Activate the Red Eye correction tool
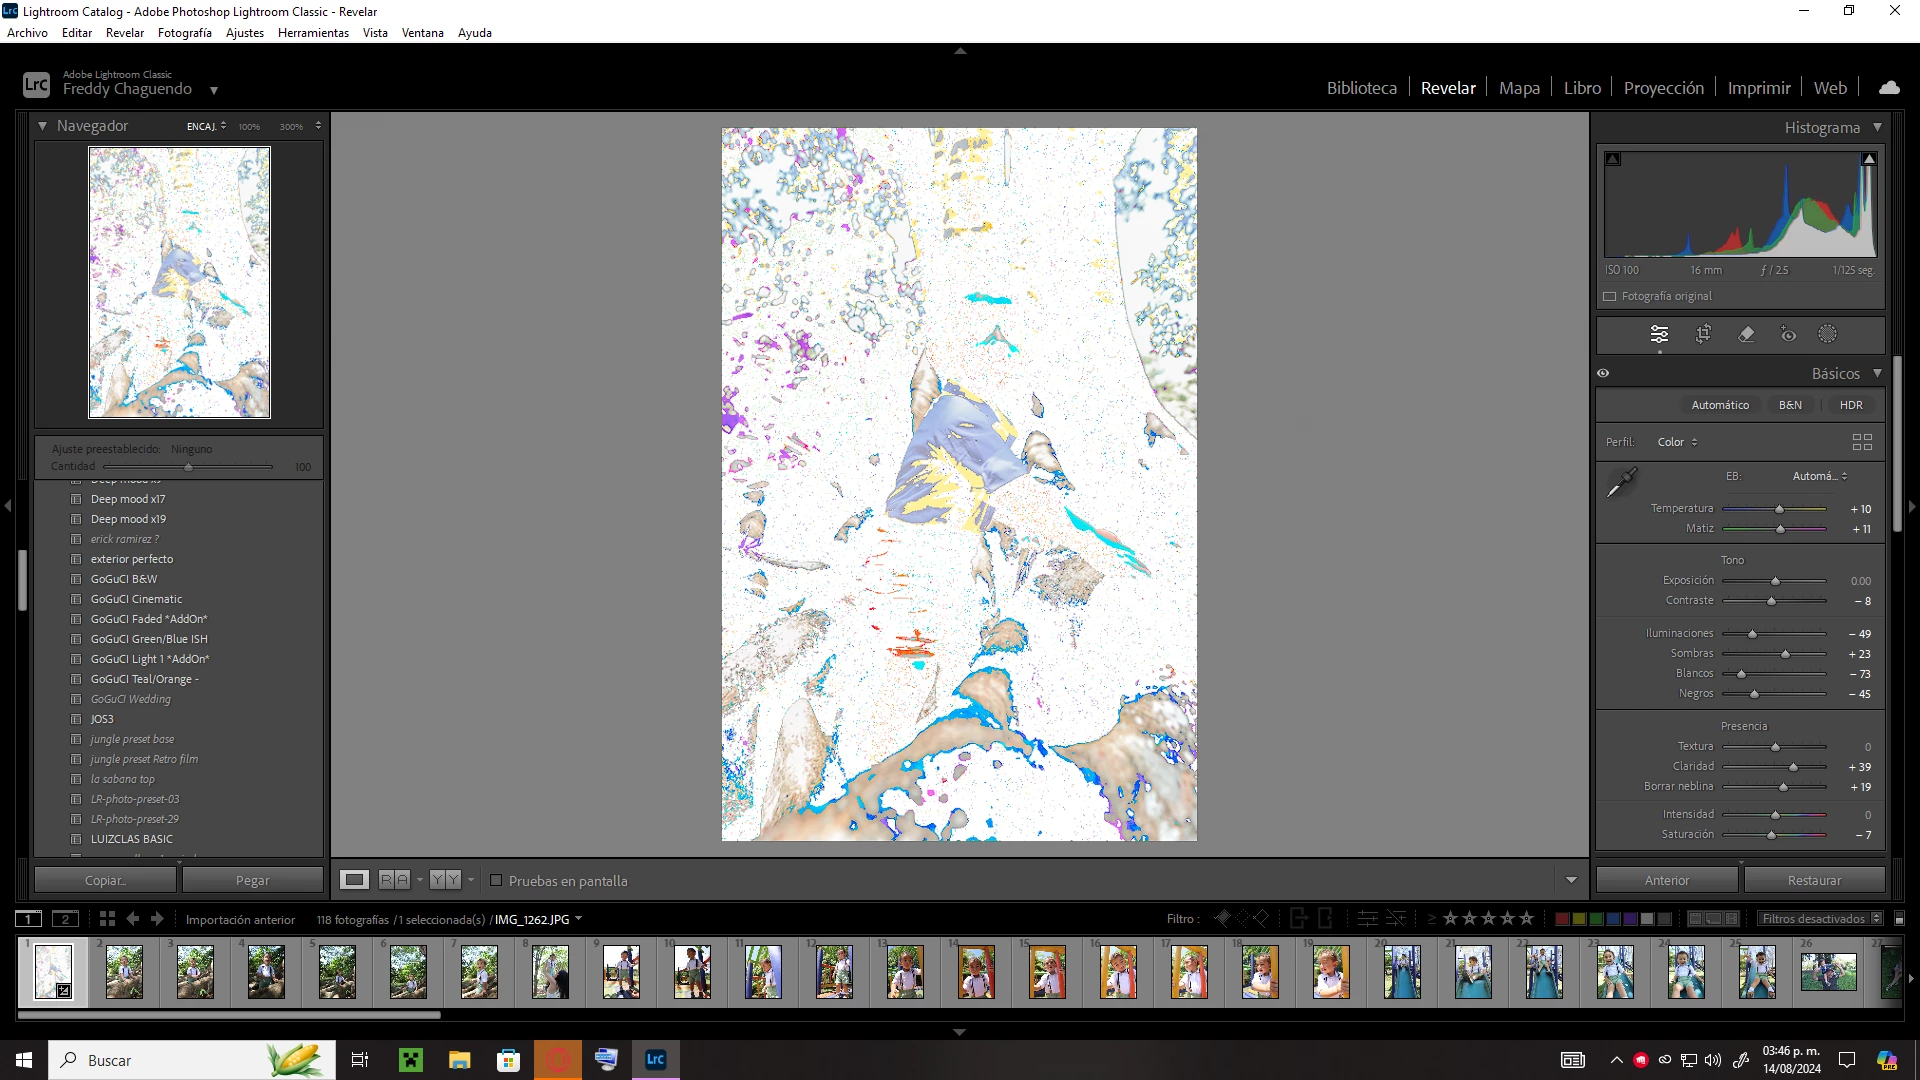The image size is (1920, 1080). click(1788, 334)
